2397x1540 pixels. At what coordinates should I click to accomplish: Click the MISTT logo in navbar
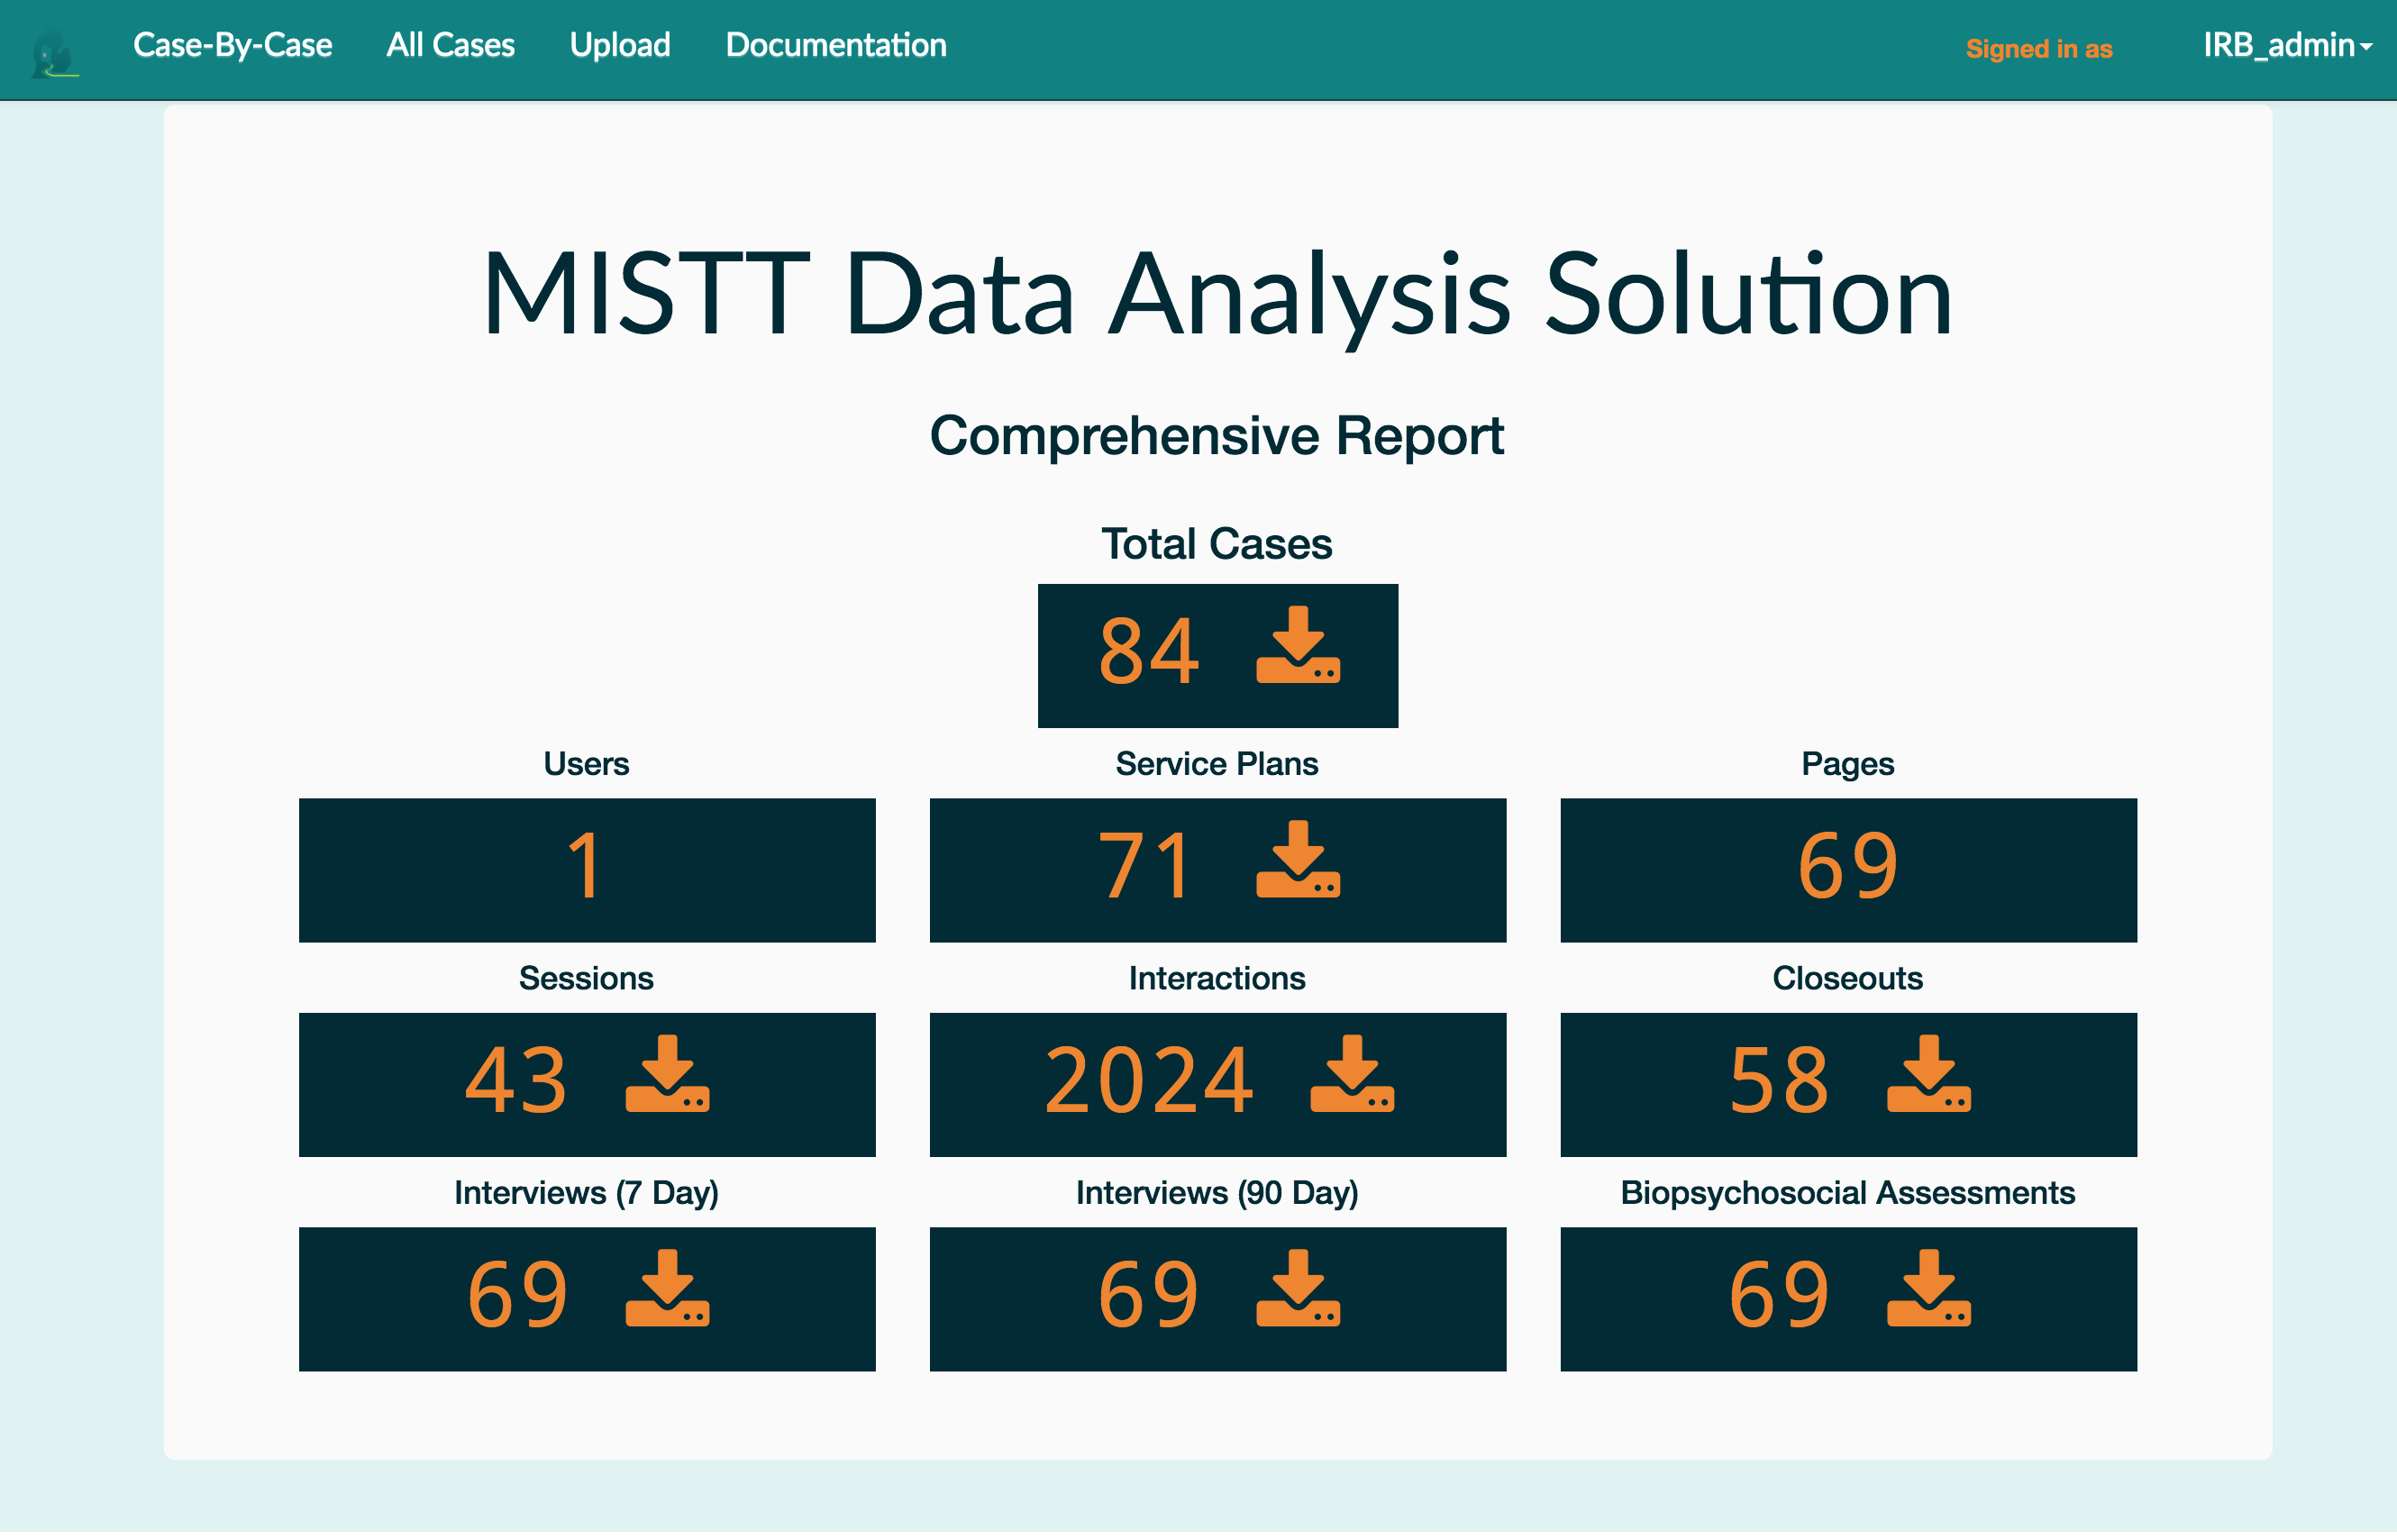point(55,52)
